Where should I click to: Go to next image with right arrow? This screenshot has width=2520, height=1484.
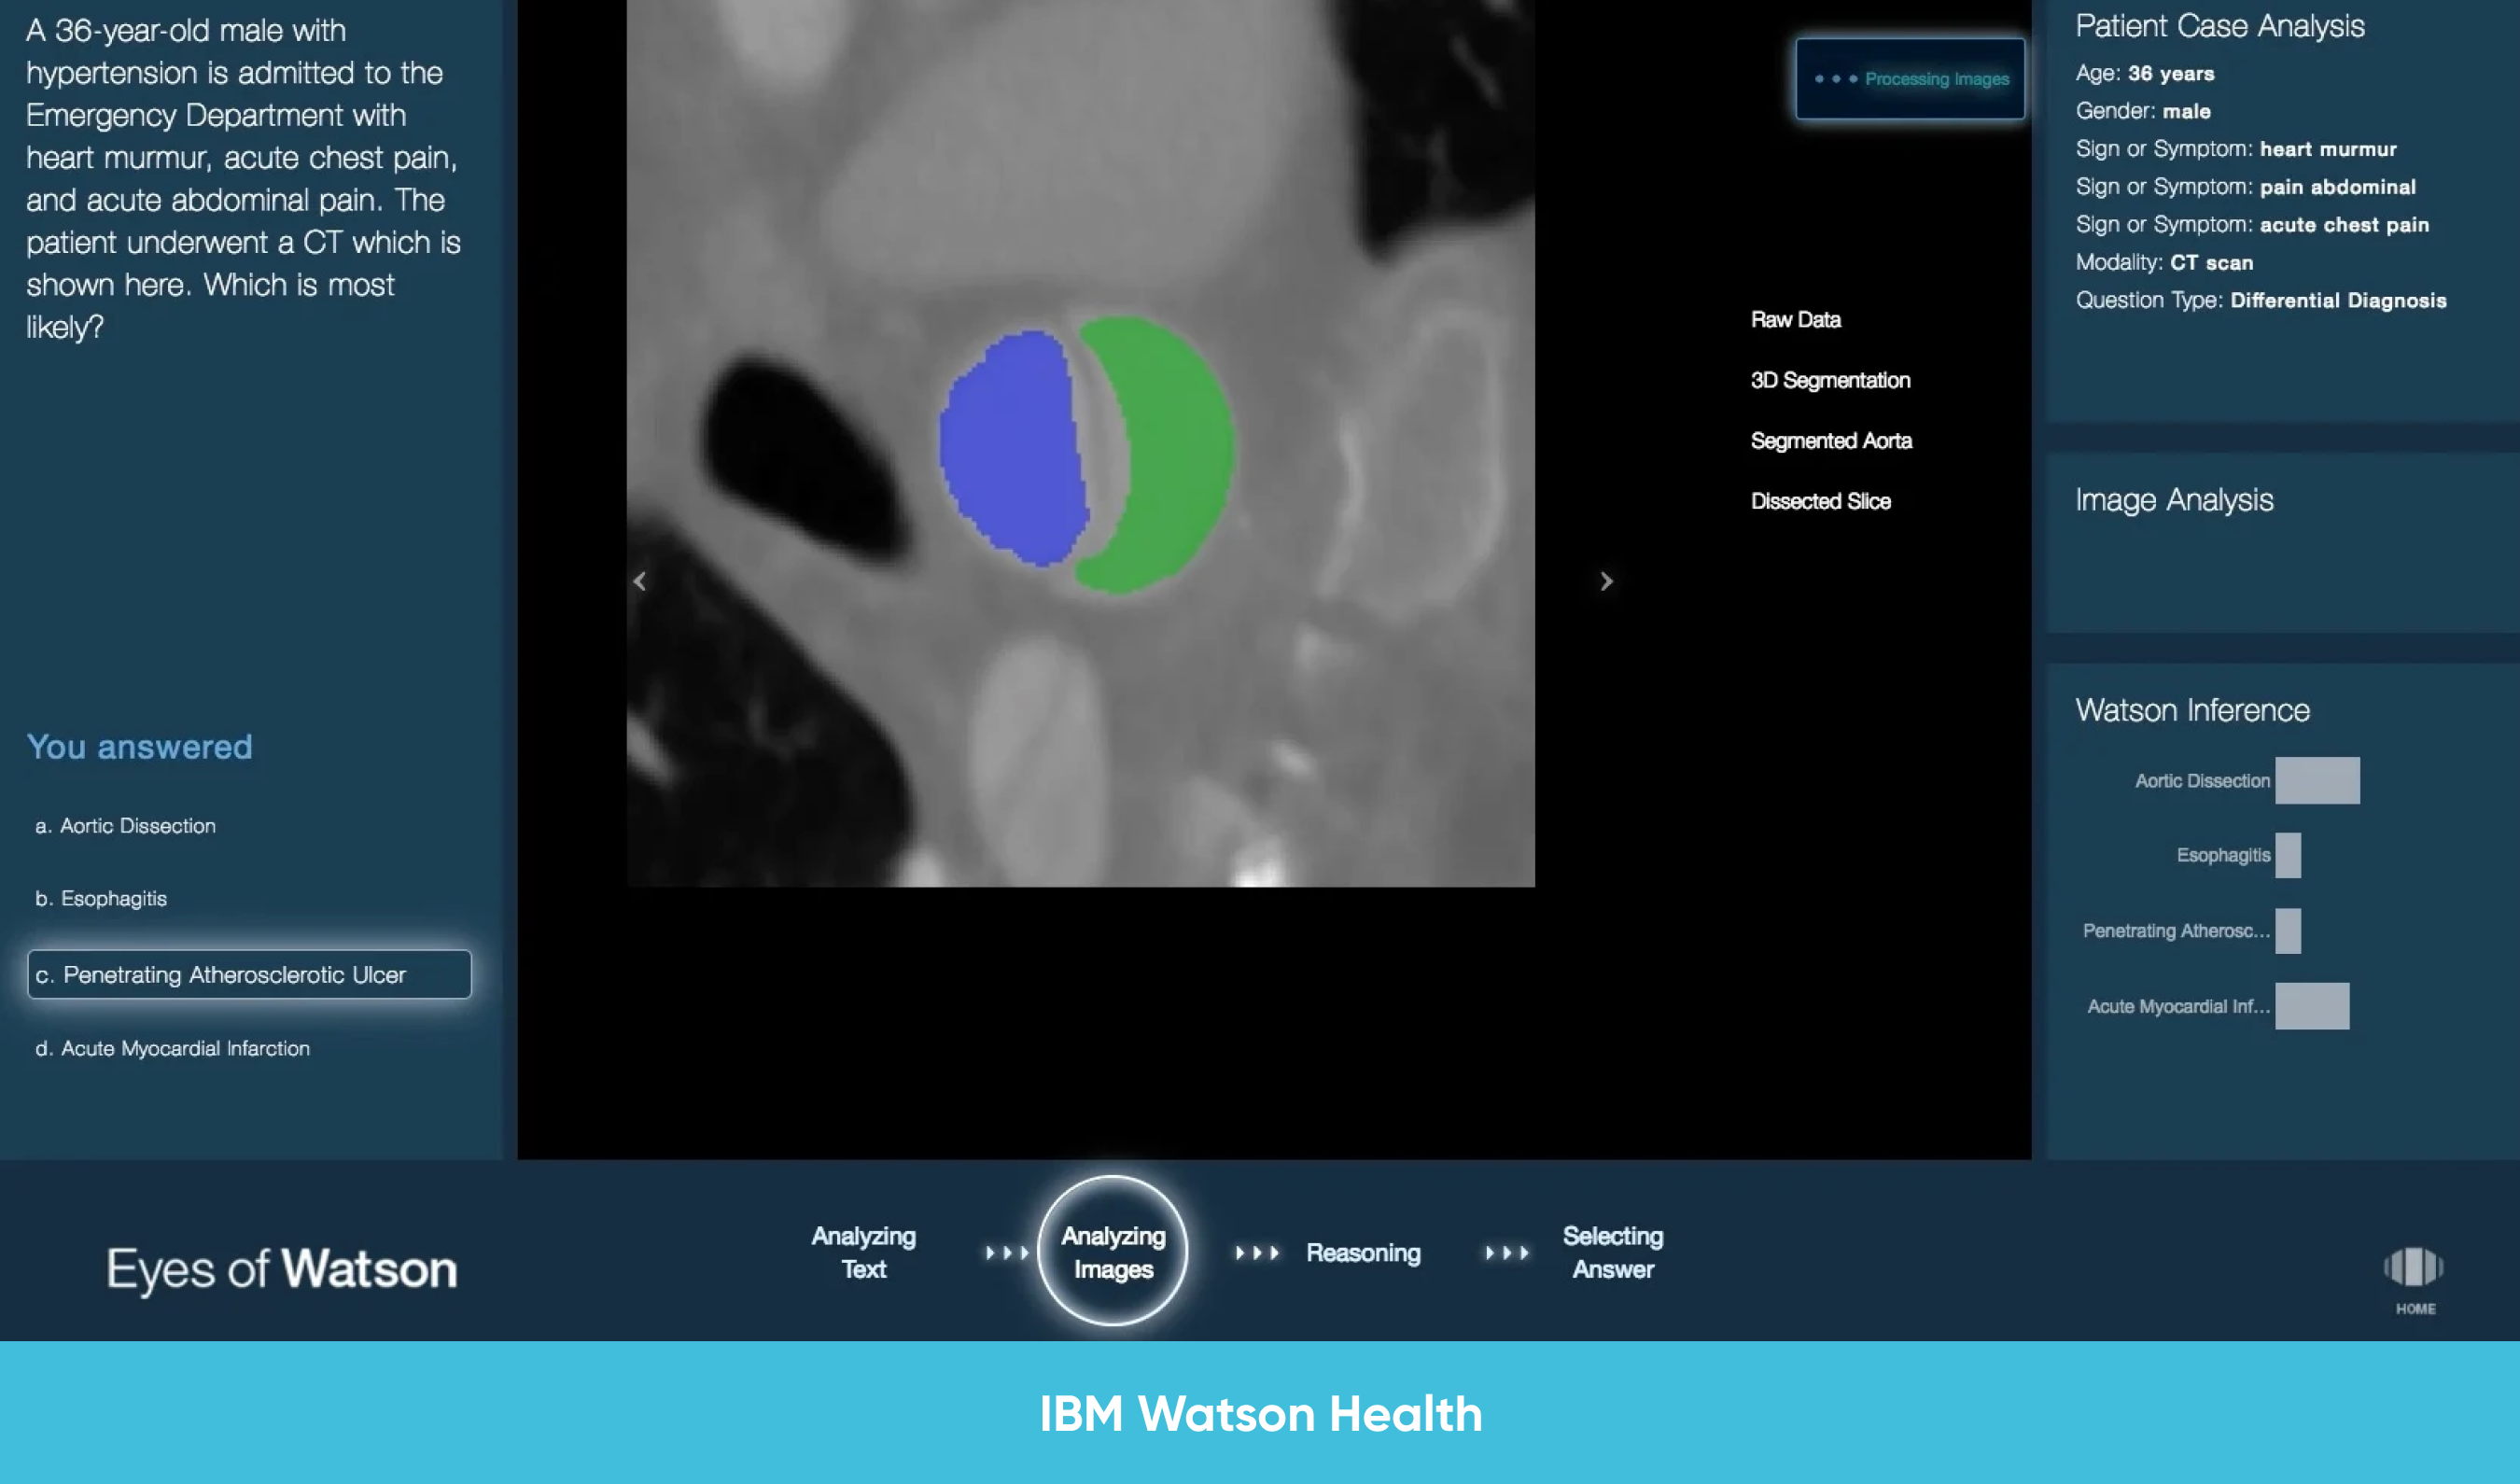(1606, 581)
